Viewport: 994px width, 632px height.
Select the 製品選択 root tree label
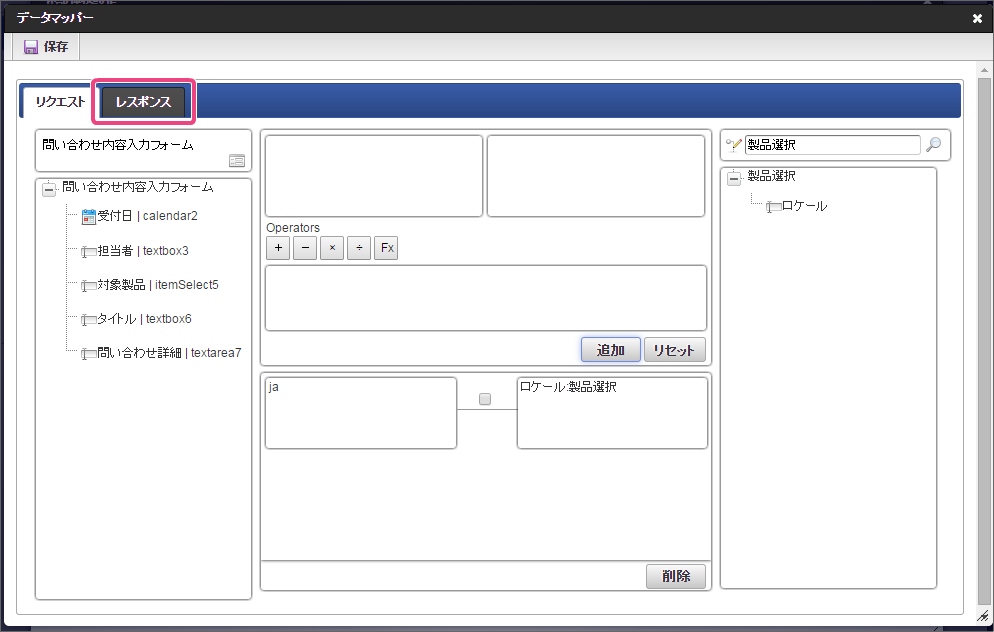click(771, 176)
